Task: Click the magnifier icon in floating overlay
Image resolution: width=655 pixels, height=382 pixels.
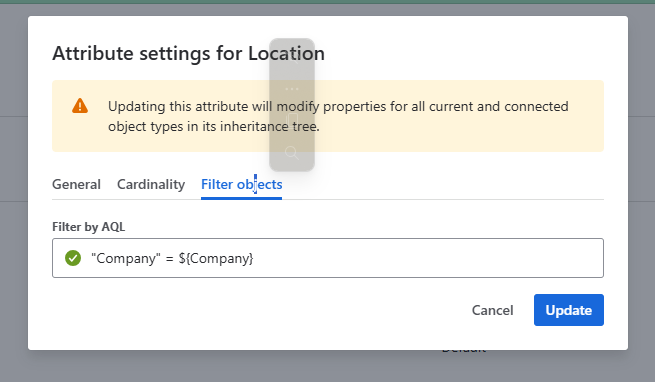Action: [292, 153]
